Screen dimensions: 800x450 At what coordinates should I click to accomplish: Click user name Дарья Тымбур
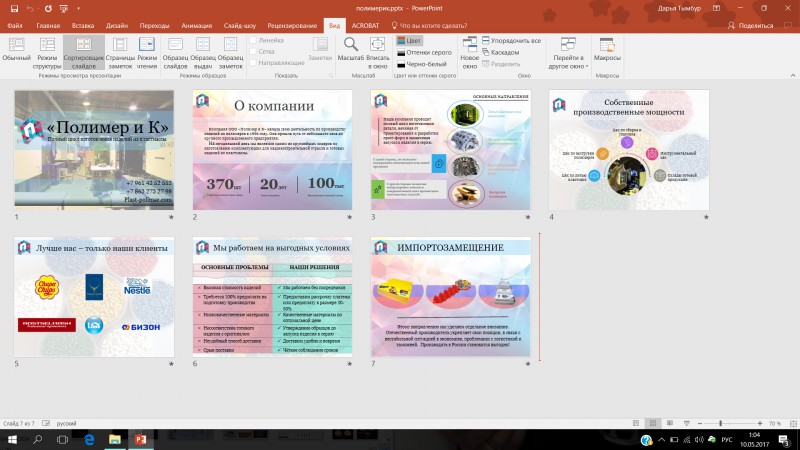point(679,8)
